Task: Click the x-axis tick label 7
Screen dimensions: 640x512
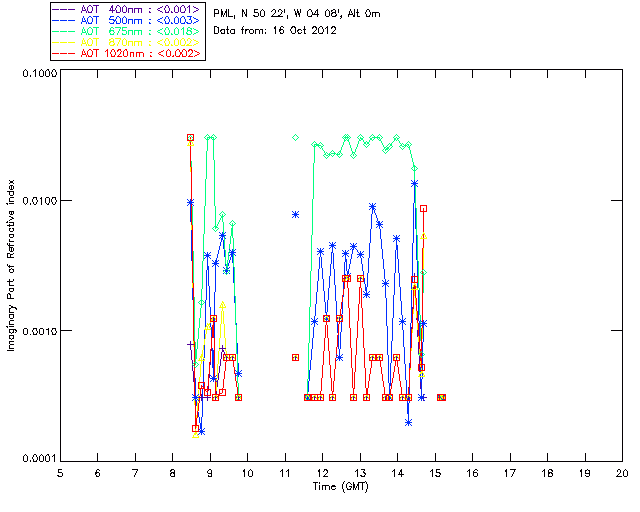Action: click(x=135, y=473)
